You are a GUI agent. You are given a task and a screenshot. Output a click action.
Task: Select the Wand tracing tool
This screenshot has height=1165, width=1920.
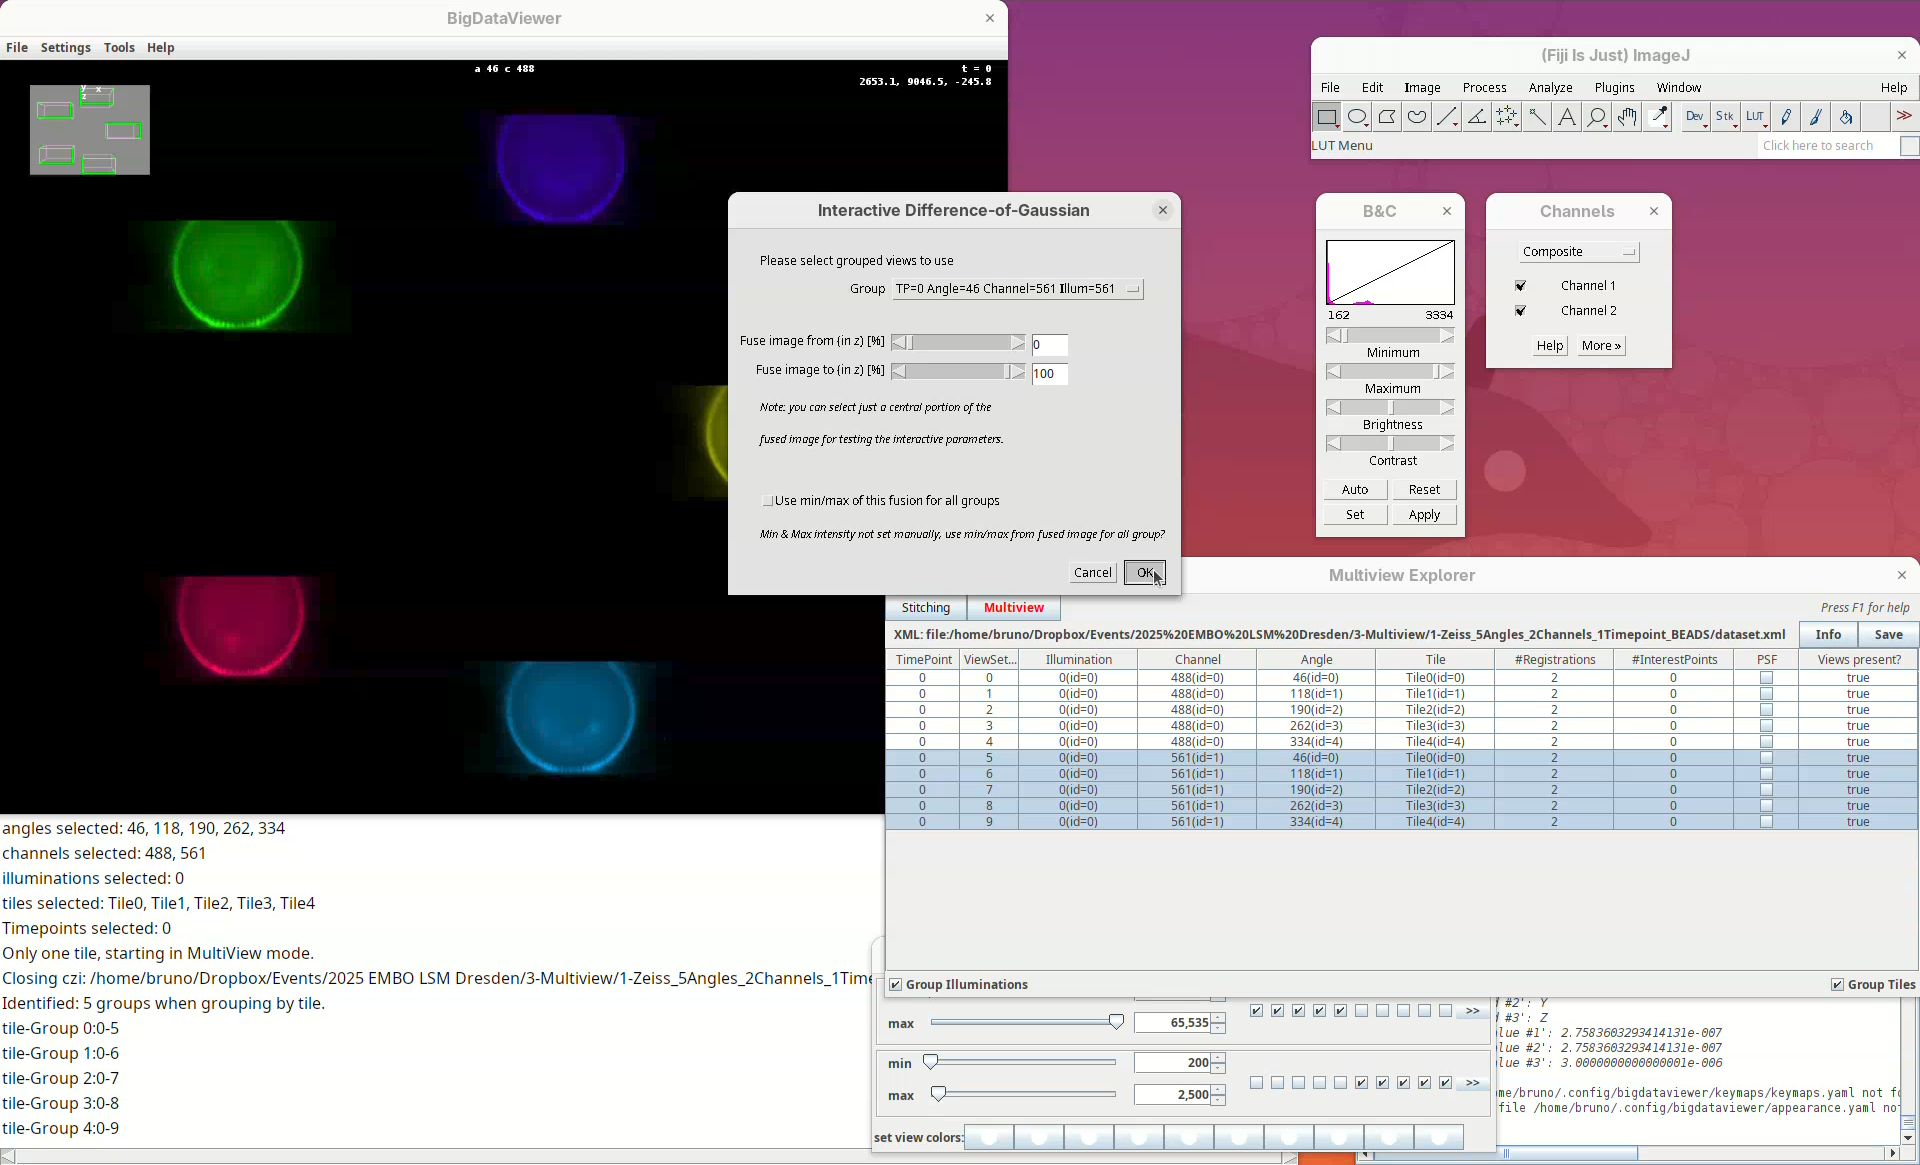[x=1537, y=117]
